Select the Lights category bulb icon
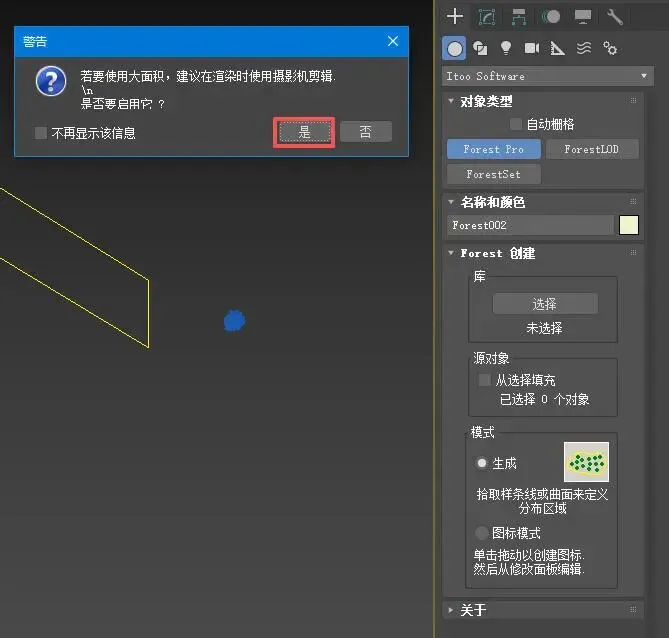 (506, 48)
